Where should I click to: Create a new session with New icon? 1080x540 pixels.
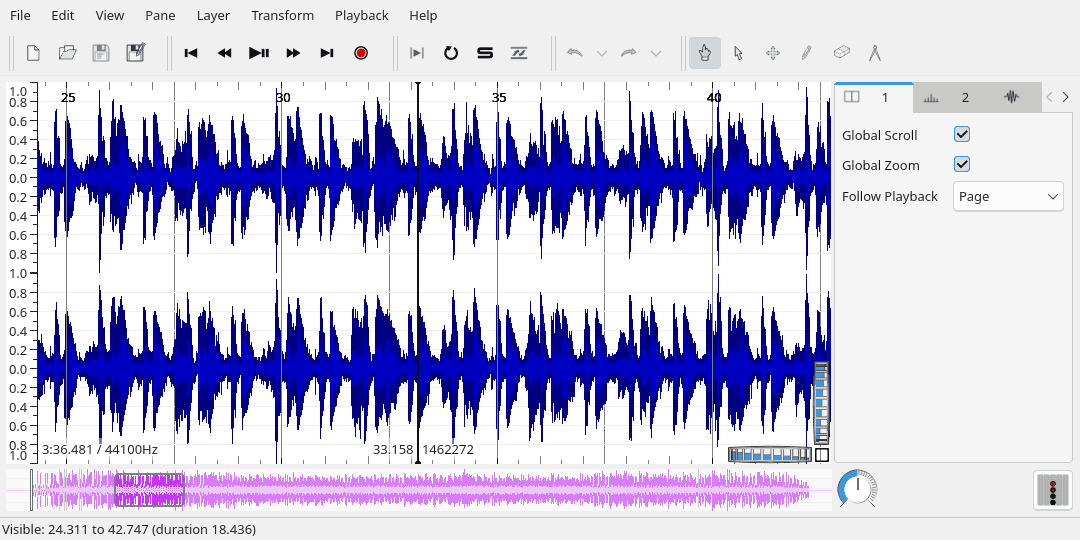33,53
